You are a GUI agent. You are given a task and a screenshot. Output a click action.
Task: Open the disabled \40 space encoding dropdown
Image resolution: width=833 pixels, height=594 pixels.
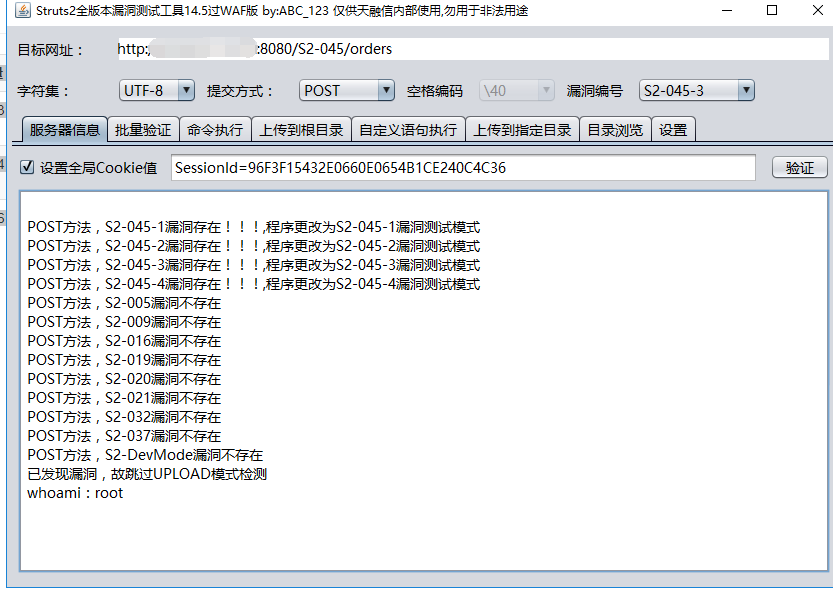click(517, 90)
